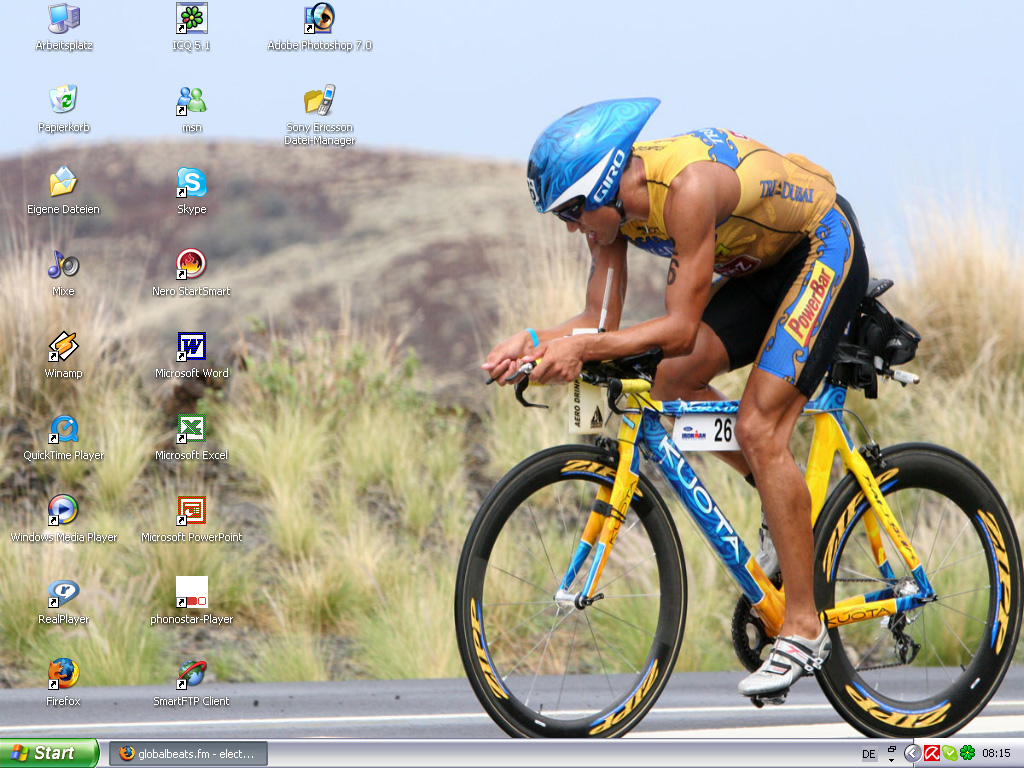Click the Nero StartSmart icon
This screenshot has height=768, width=1024.
(x=191, y=264)
